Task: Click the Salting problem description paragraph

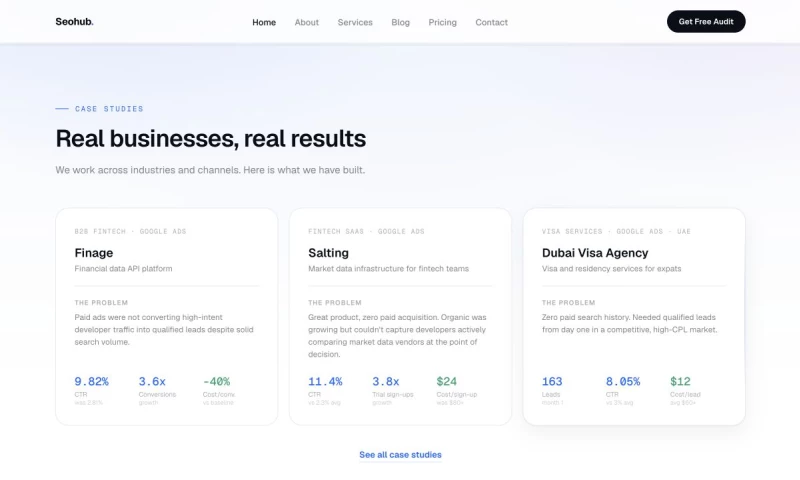Action: coord(397,336)
